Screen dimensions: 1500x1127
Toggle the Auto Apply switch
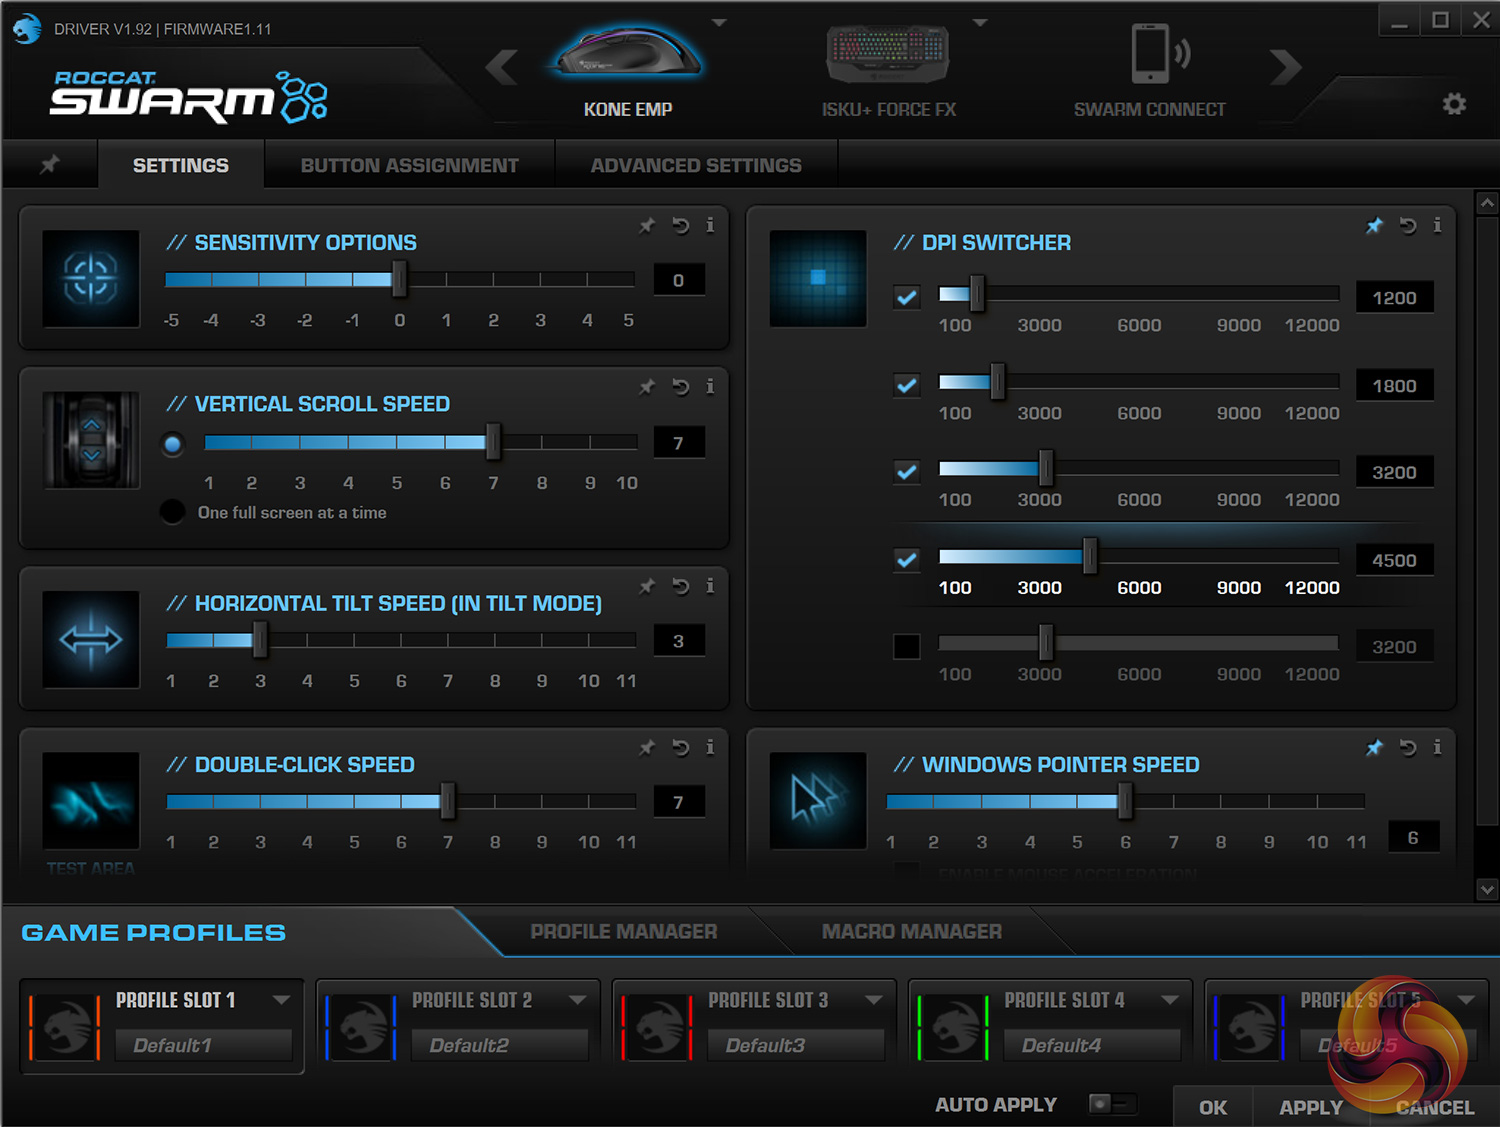(1112, 1104)
